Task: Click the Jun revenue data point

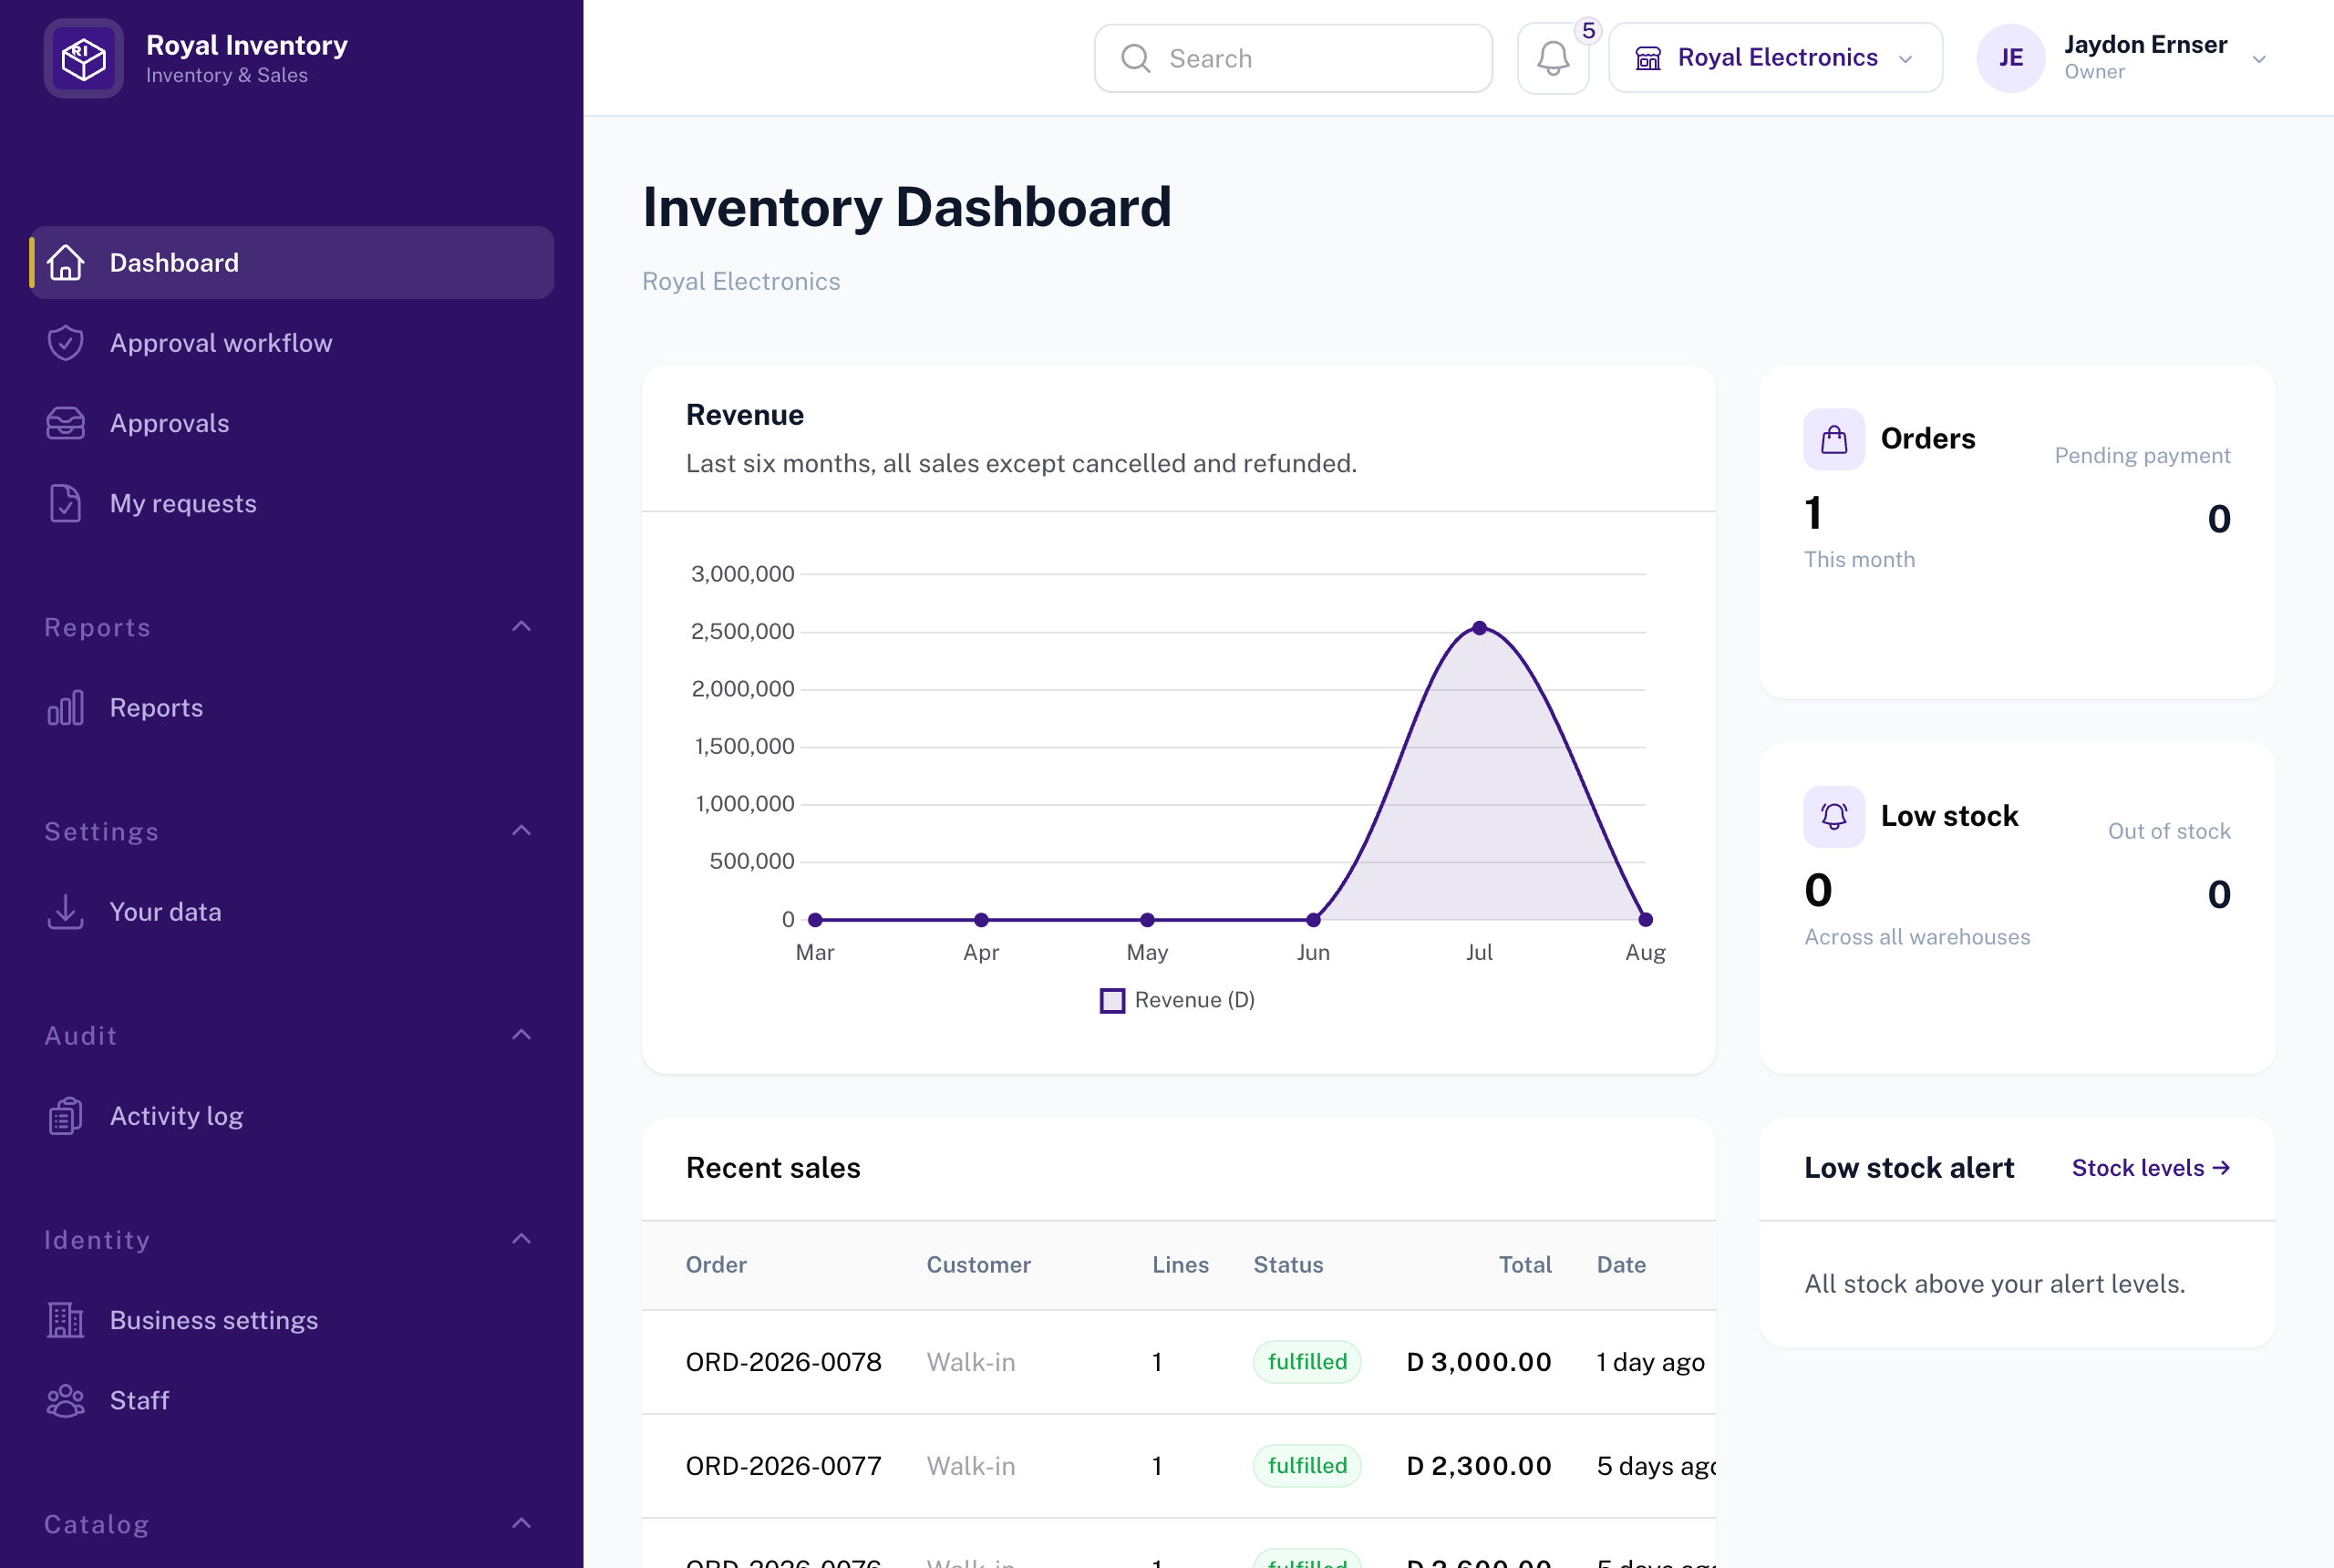Action: pos(1313,919)
